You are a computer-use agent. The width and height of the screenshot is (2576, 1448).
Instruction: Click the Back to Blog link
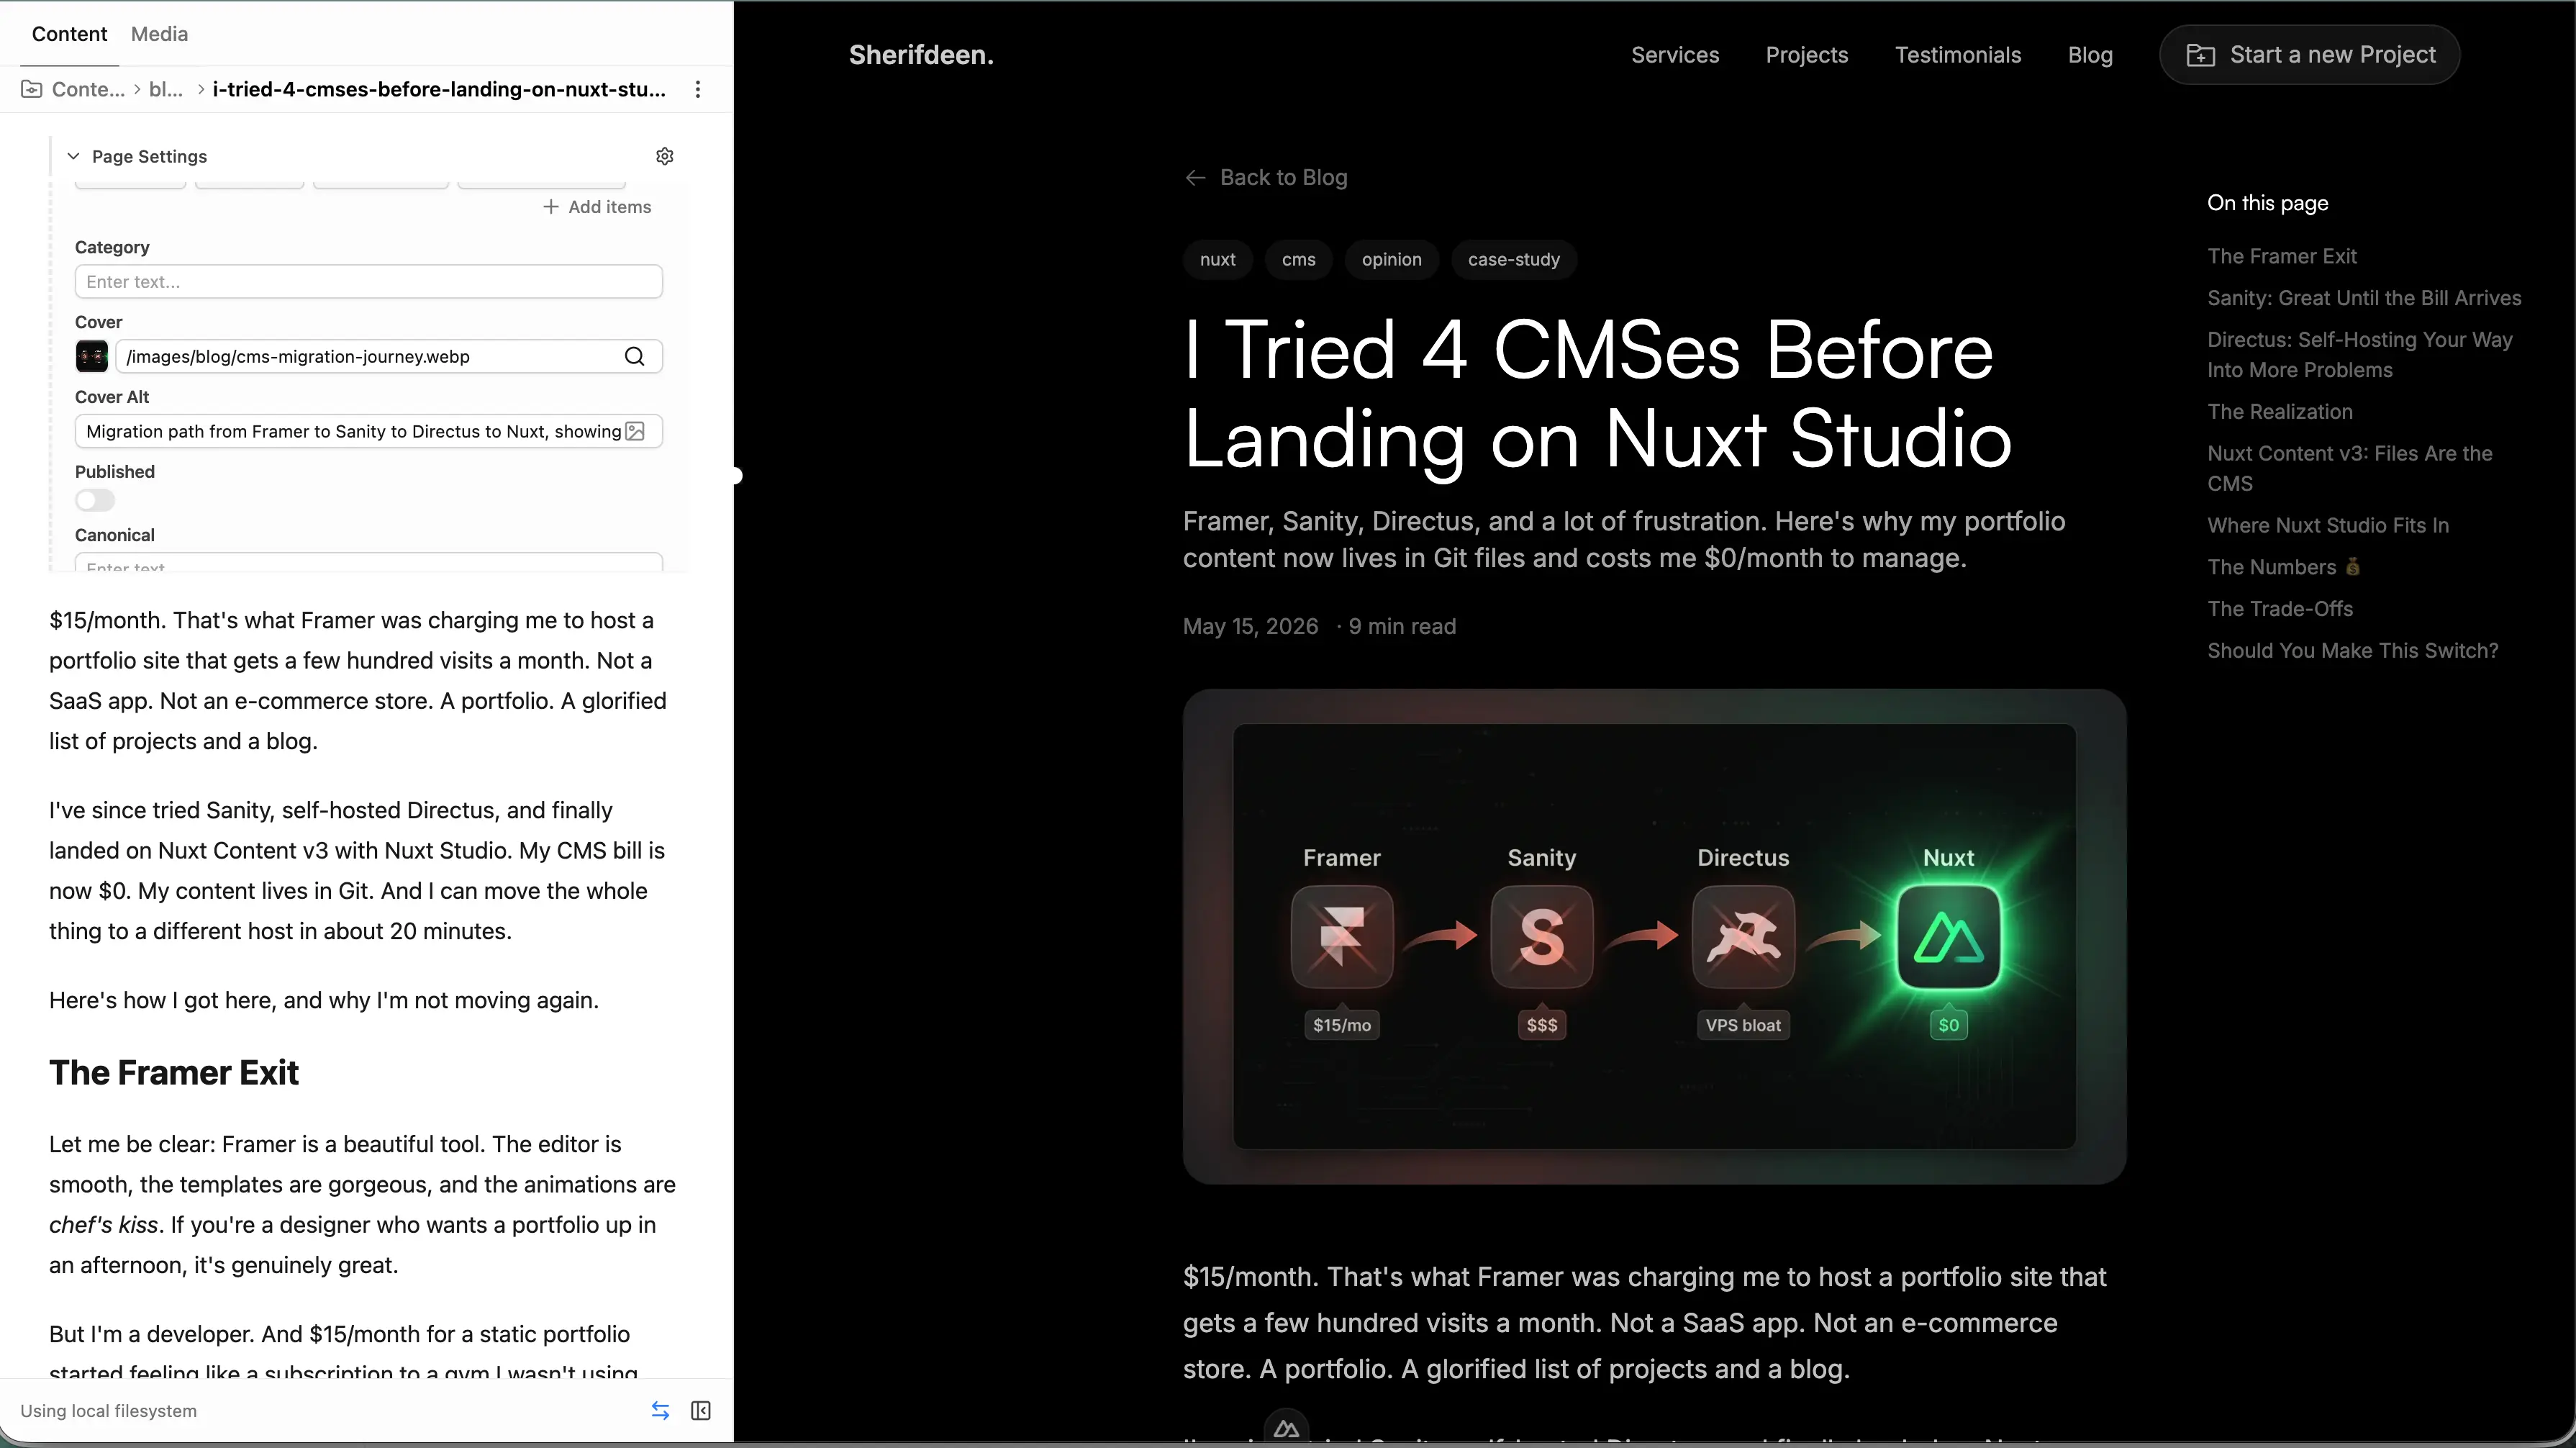(1265, 177)
